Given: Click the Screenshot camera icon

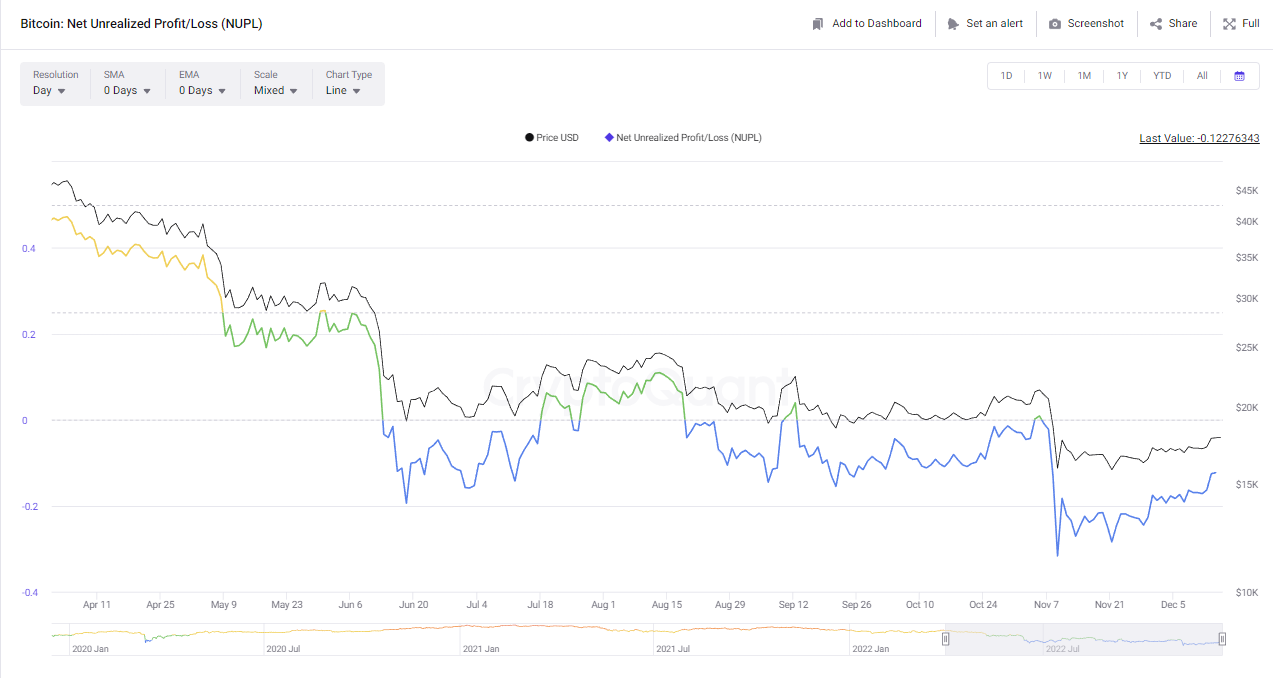Looking at the screenshot, I should [1055, 23].
